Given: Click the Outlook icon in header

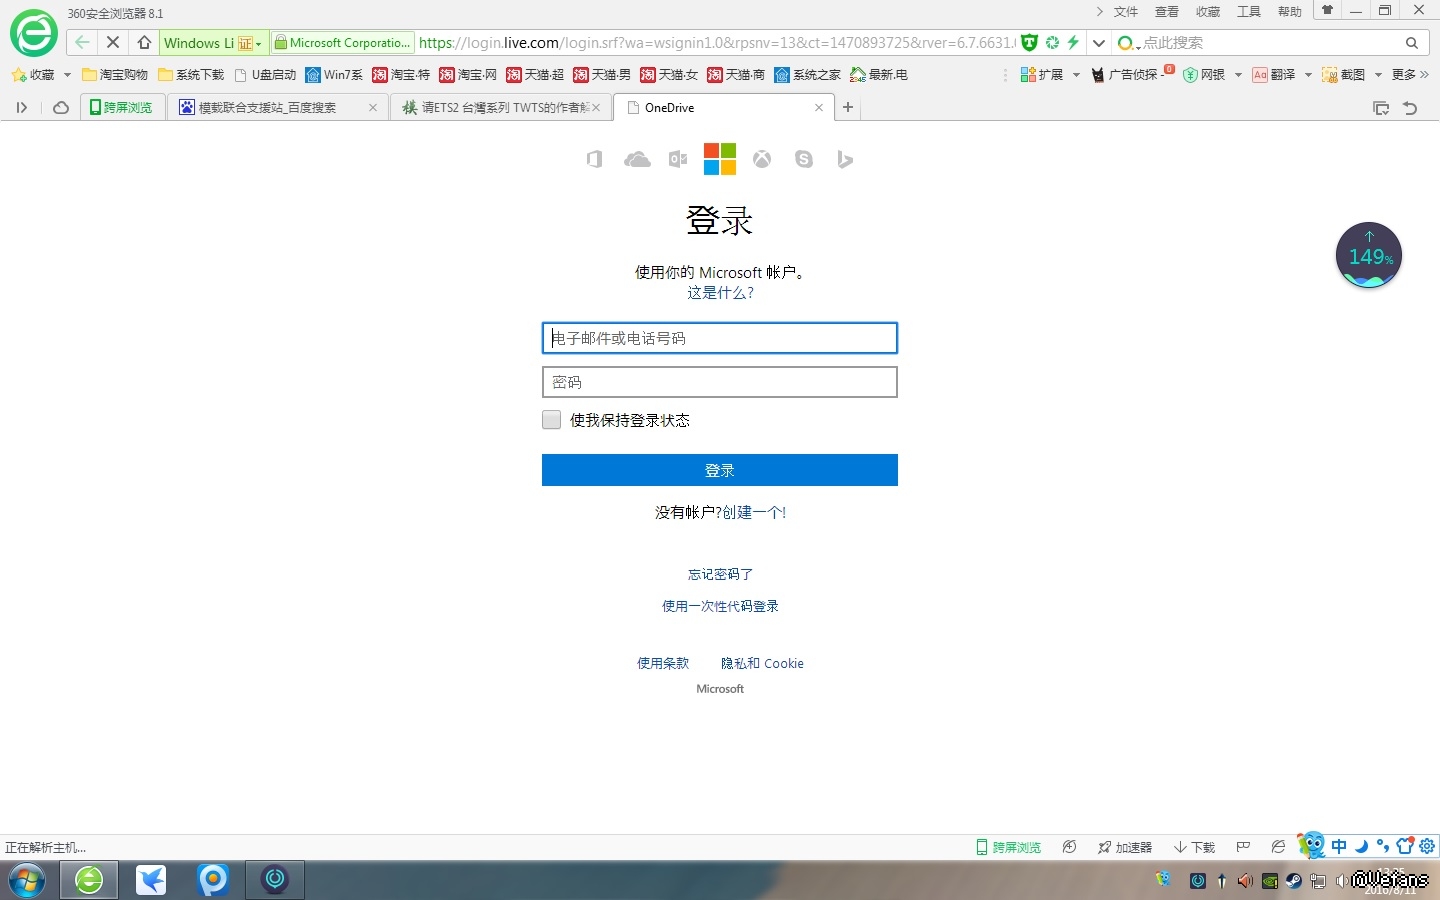Looking at the screenshot, I should click(x=678, y=160).
